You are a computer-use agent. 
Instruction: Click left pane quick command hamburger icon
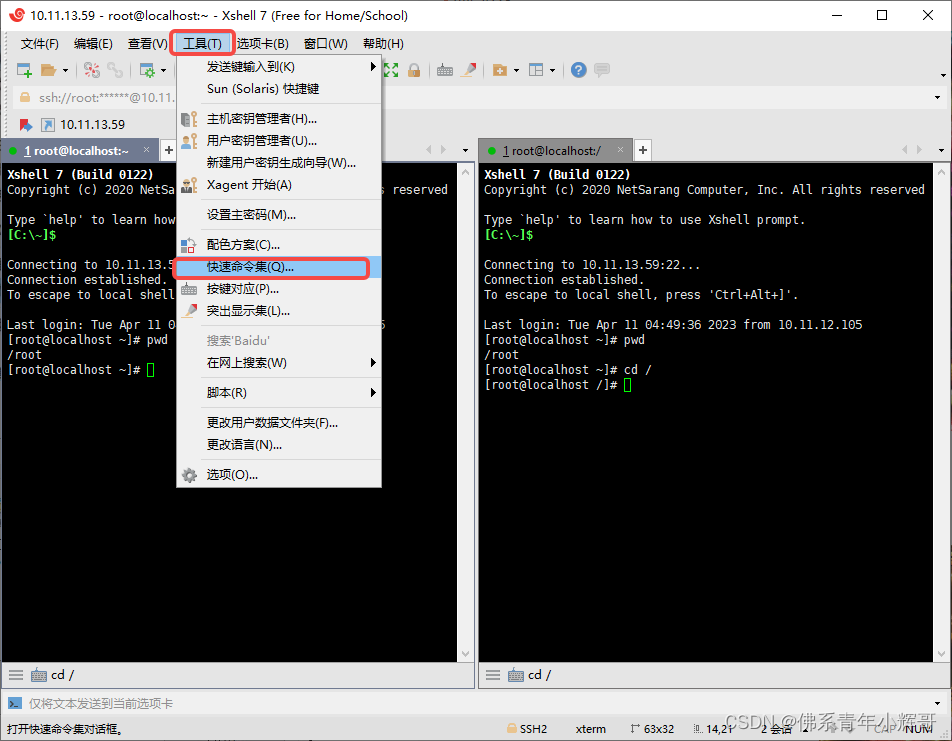pyautogui.click(x=16, y=675)
